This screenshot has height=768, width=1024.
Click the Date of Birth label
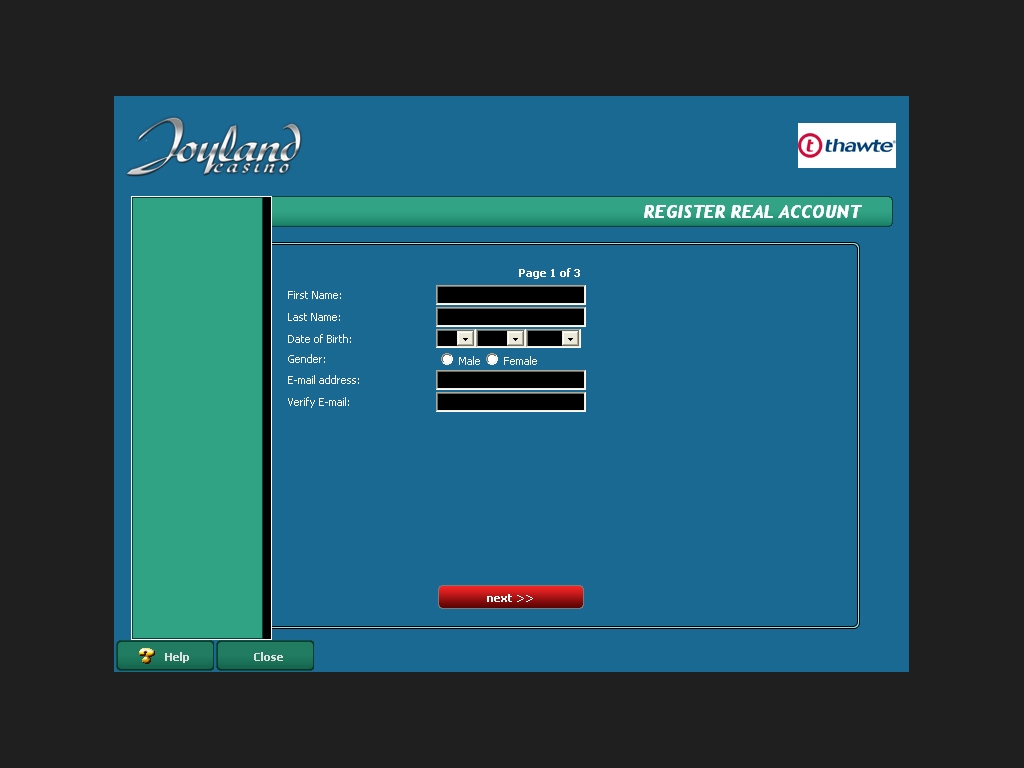[x=319, y=339]
